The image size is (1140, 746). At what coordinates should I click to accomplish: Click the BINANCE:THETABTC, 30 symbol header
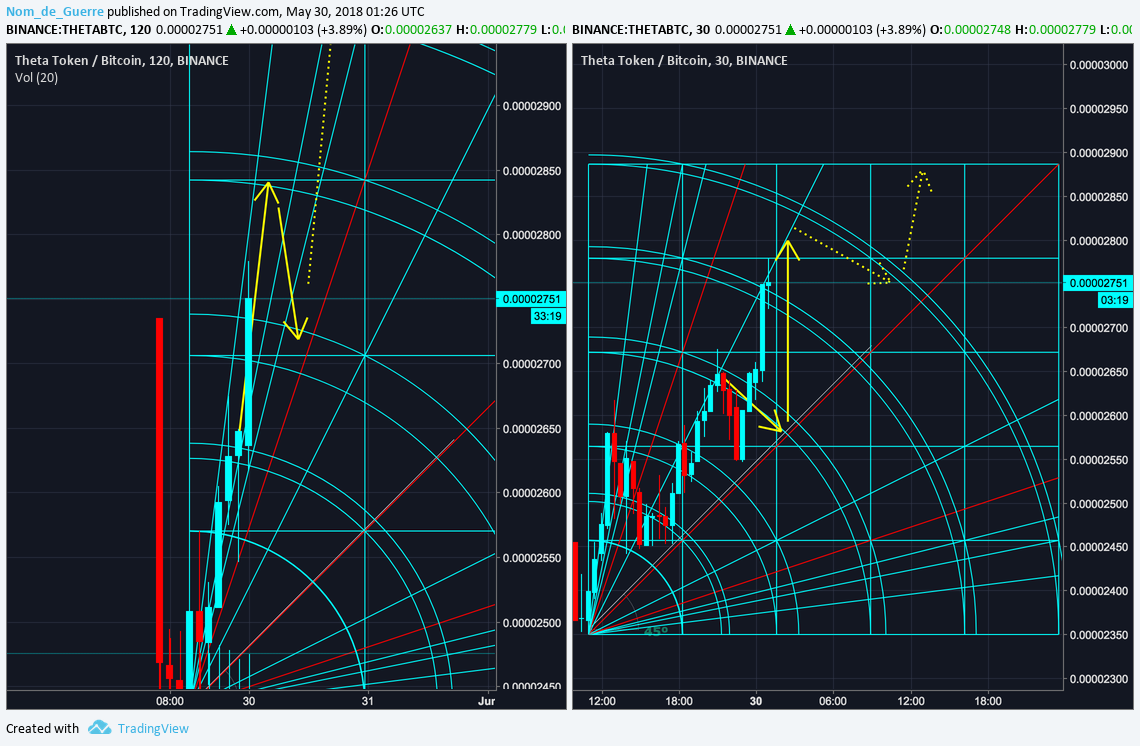pyautogui.click(x=641, y=30)
